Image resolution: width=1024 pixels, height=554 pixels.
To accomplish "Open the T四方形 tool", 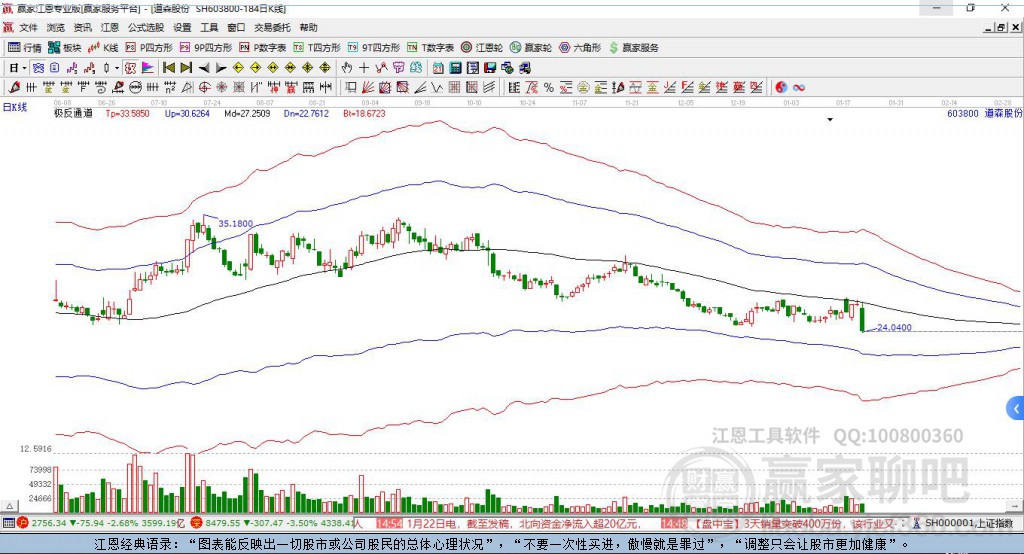I will click(x=317, y=48).
